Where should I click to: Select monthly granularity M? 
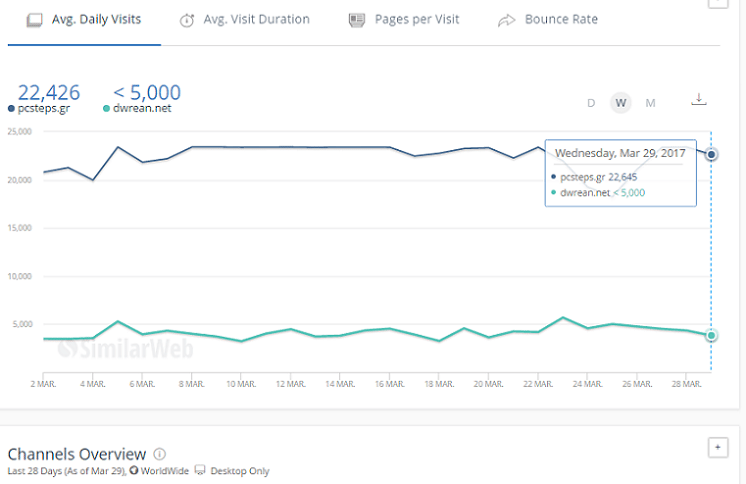[x=650, y=103]
